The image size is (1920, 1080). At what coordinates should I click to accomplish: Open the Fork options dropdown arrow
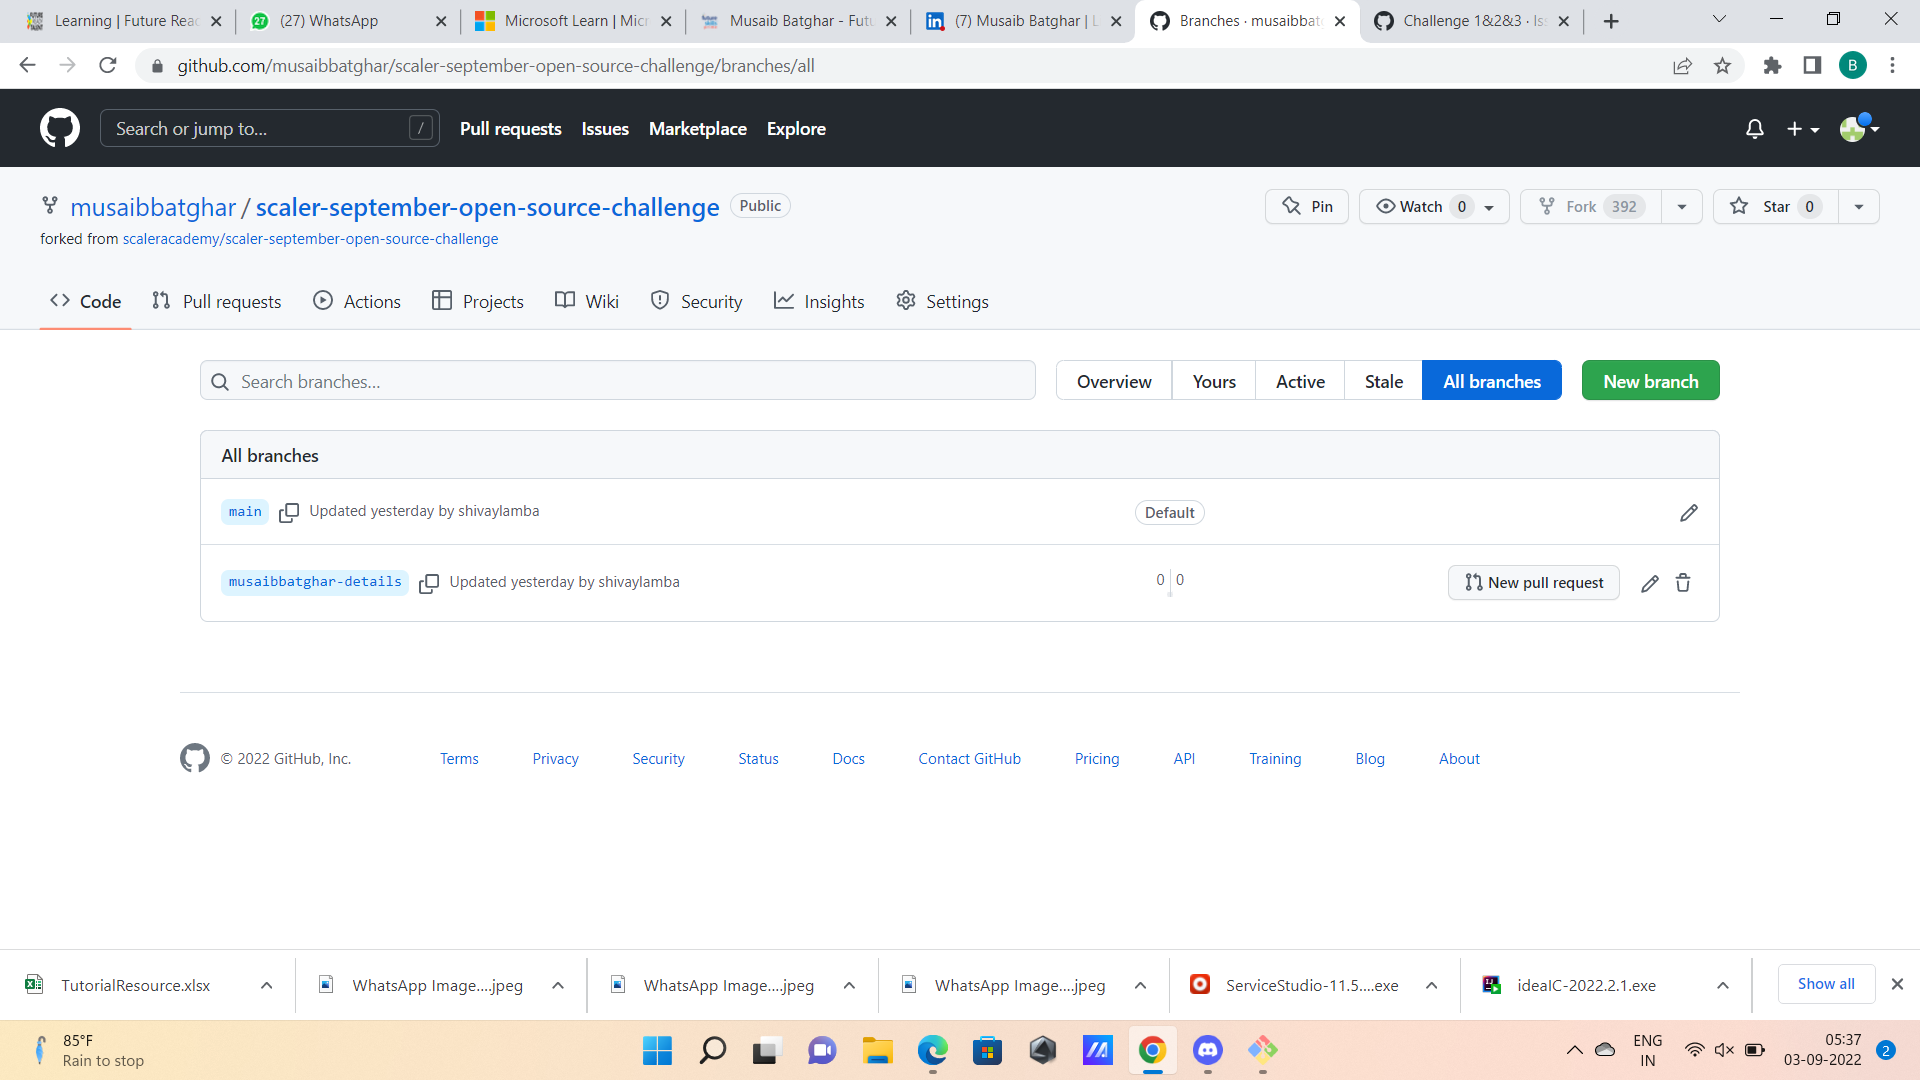tap(1682, 206)
